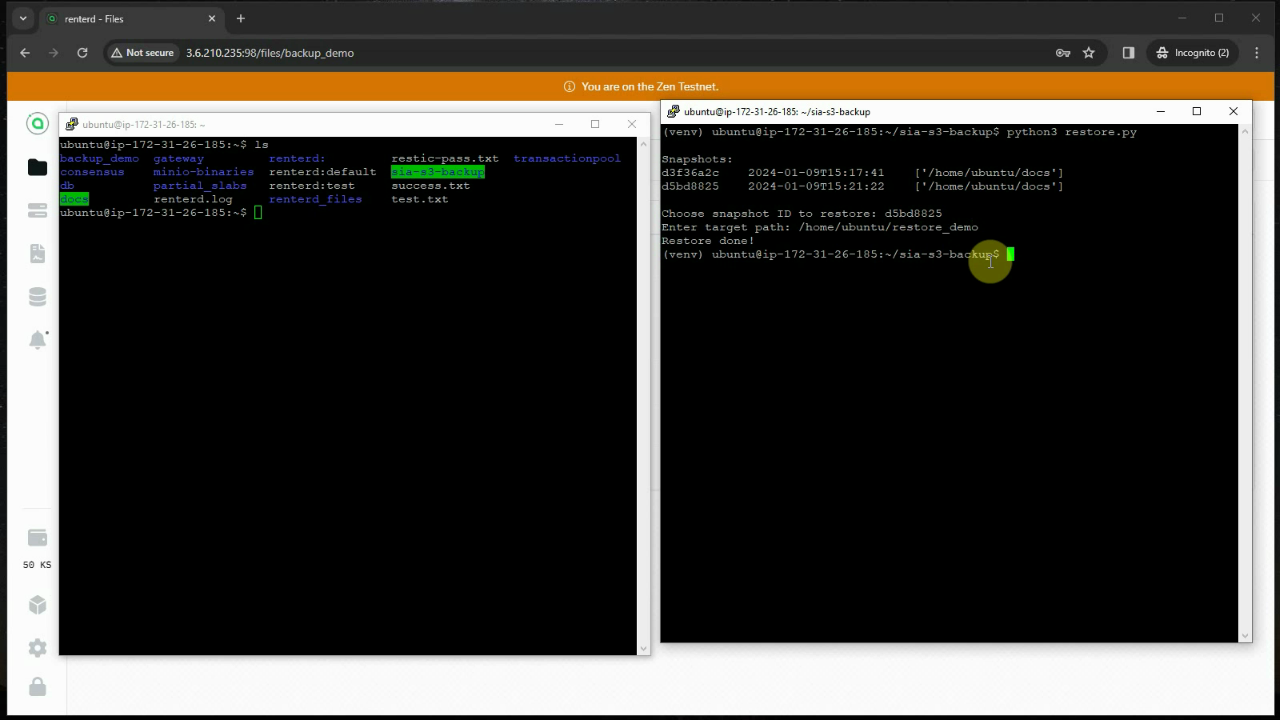Click renterd:default in ls output
This screenshot has height=720, width=1280.
pos(323,172)
